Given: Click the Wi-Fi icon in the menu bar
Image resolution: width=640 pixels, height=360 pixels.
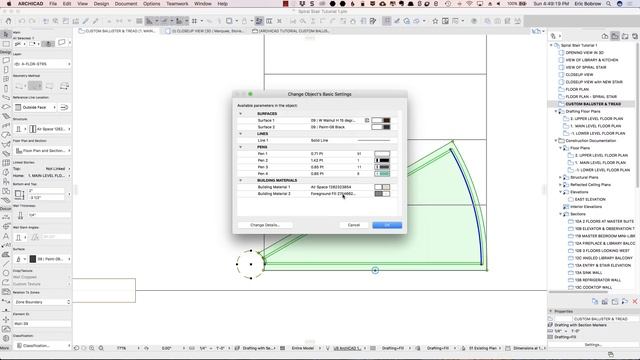Looking at the screenshot, I should [x=469, y=4].
